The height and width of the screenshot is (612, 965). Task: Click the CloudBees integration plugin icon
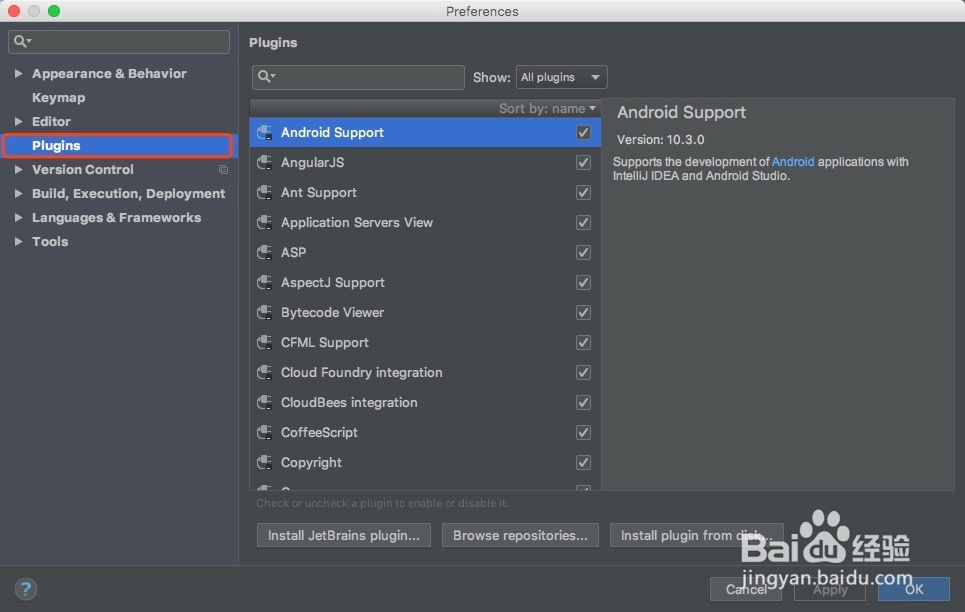(265, 403)
